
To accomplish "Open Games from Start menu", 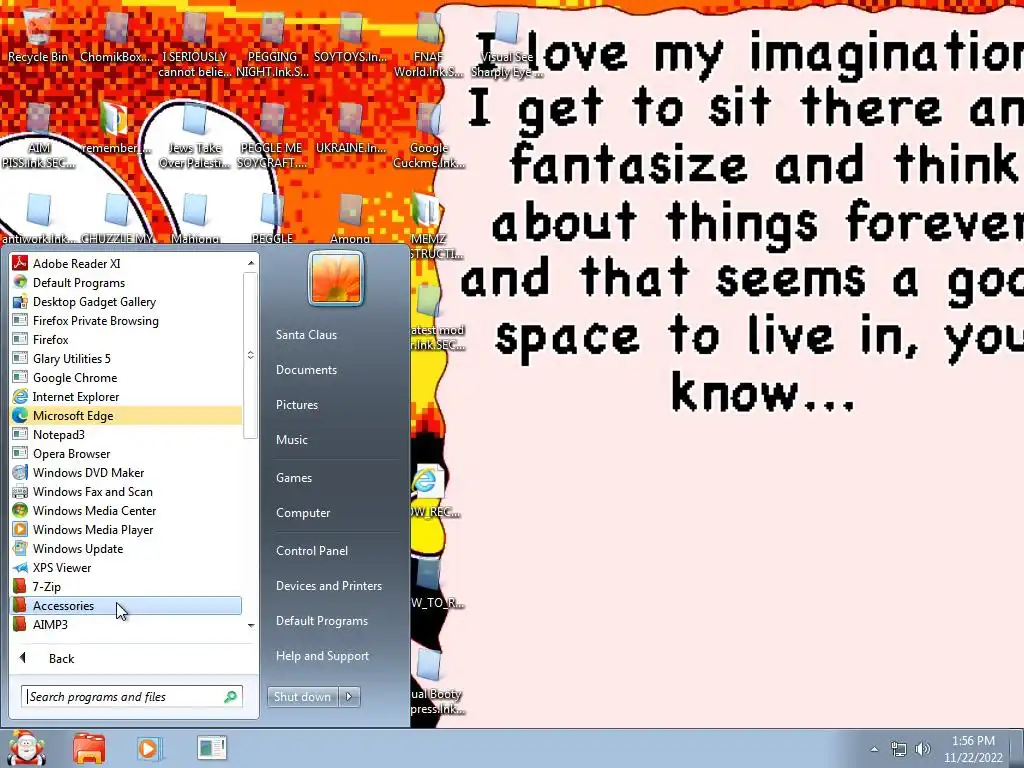I will click(x=294, y=478).
